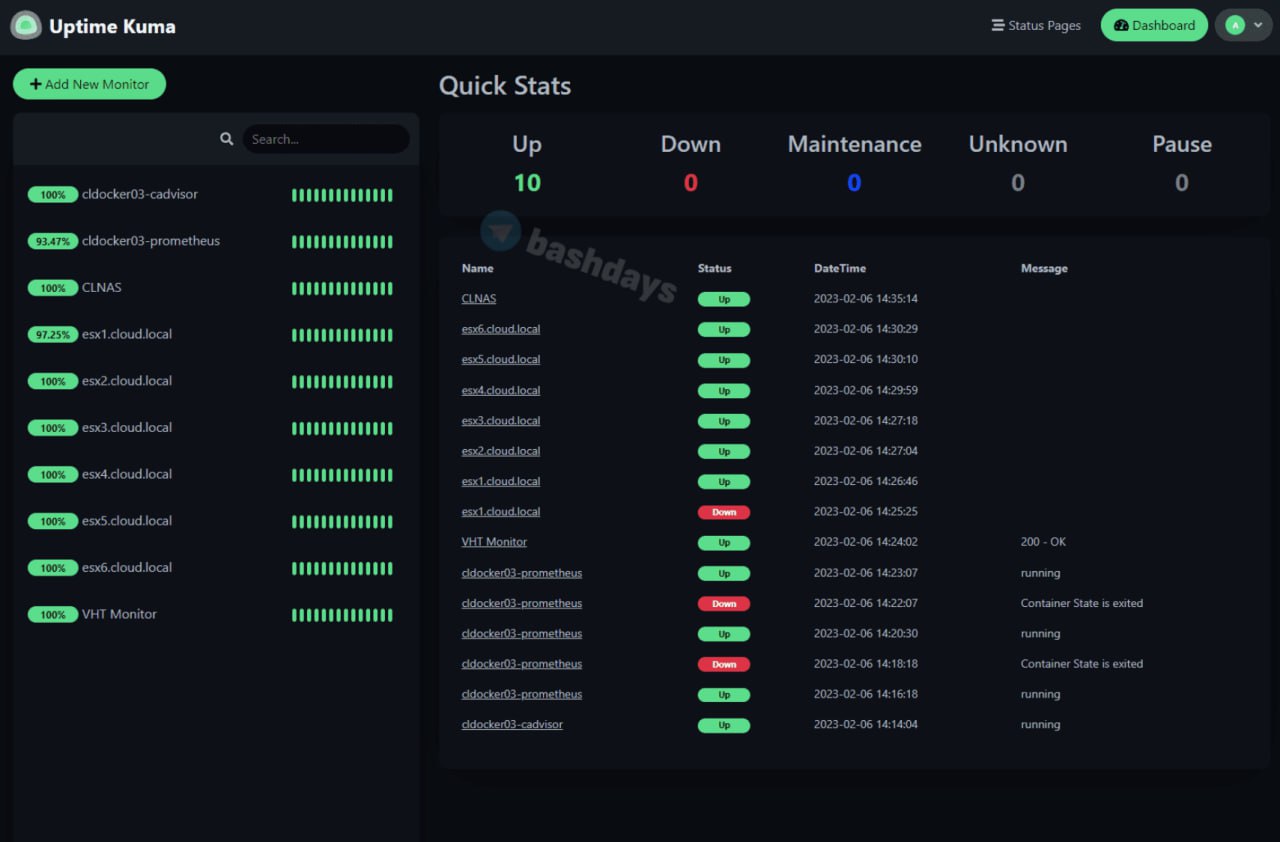Image resolution: width=1280 pixels, height=842 pixels.
Task: Click the Up badge in CLNAS row
Action: tap(724, 299)
